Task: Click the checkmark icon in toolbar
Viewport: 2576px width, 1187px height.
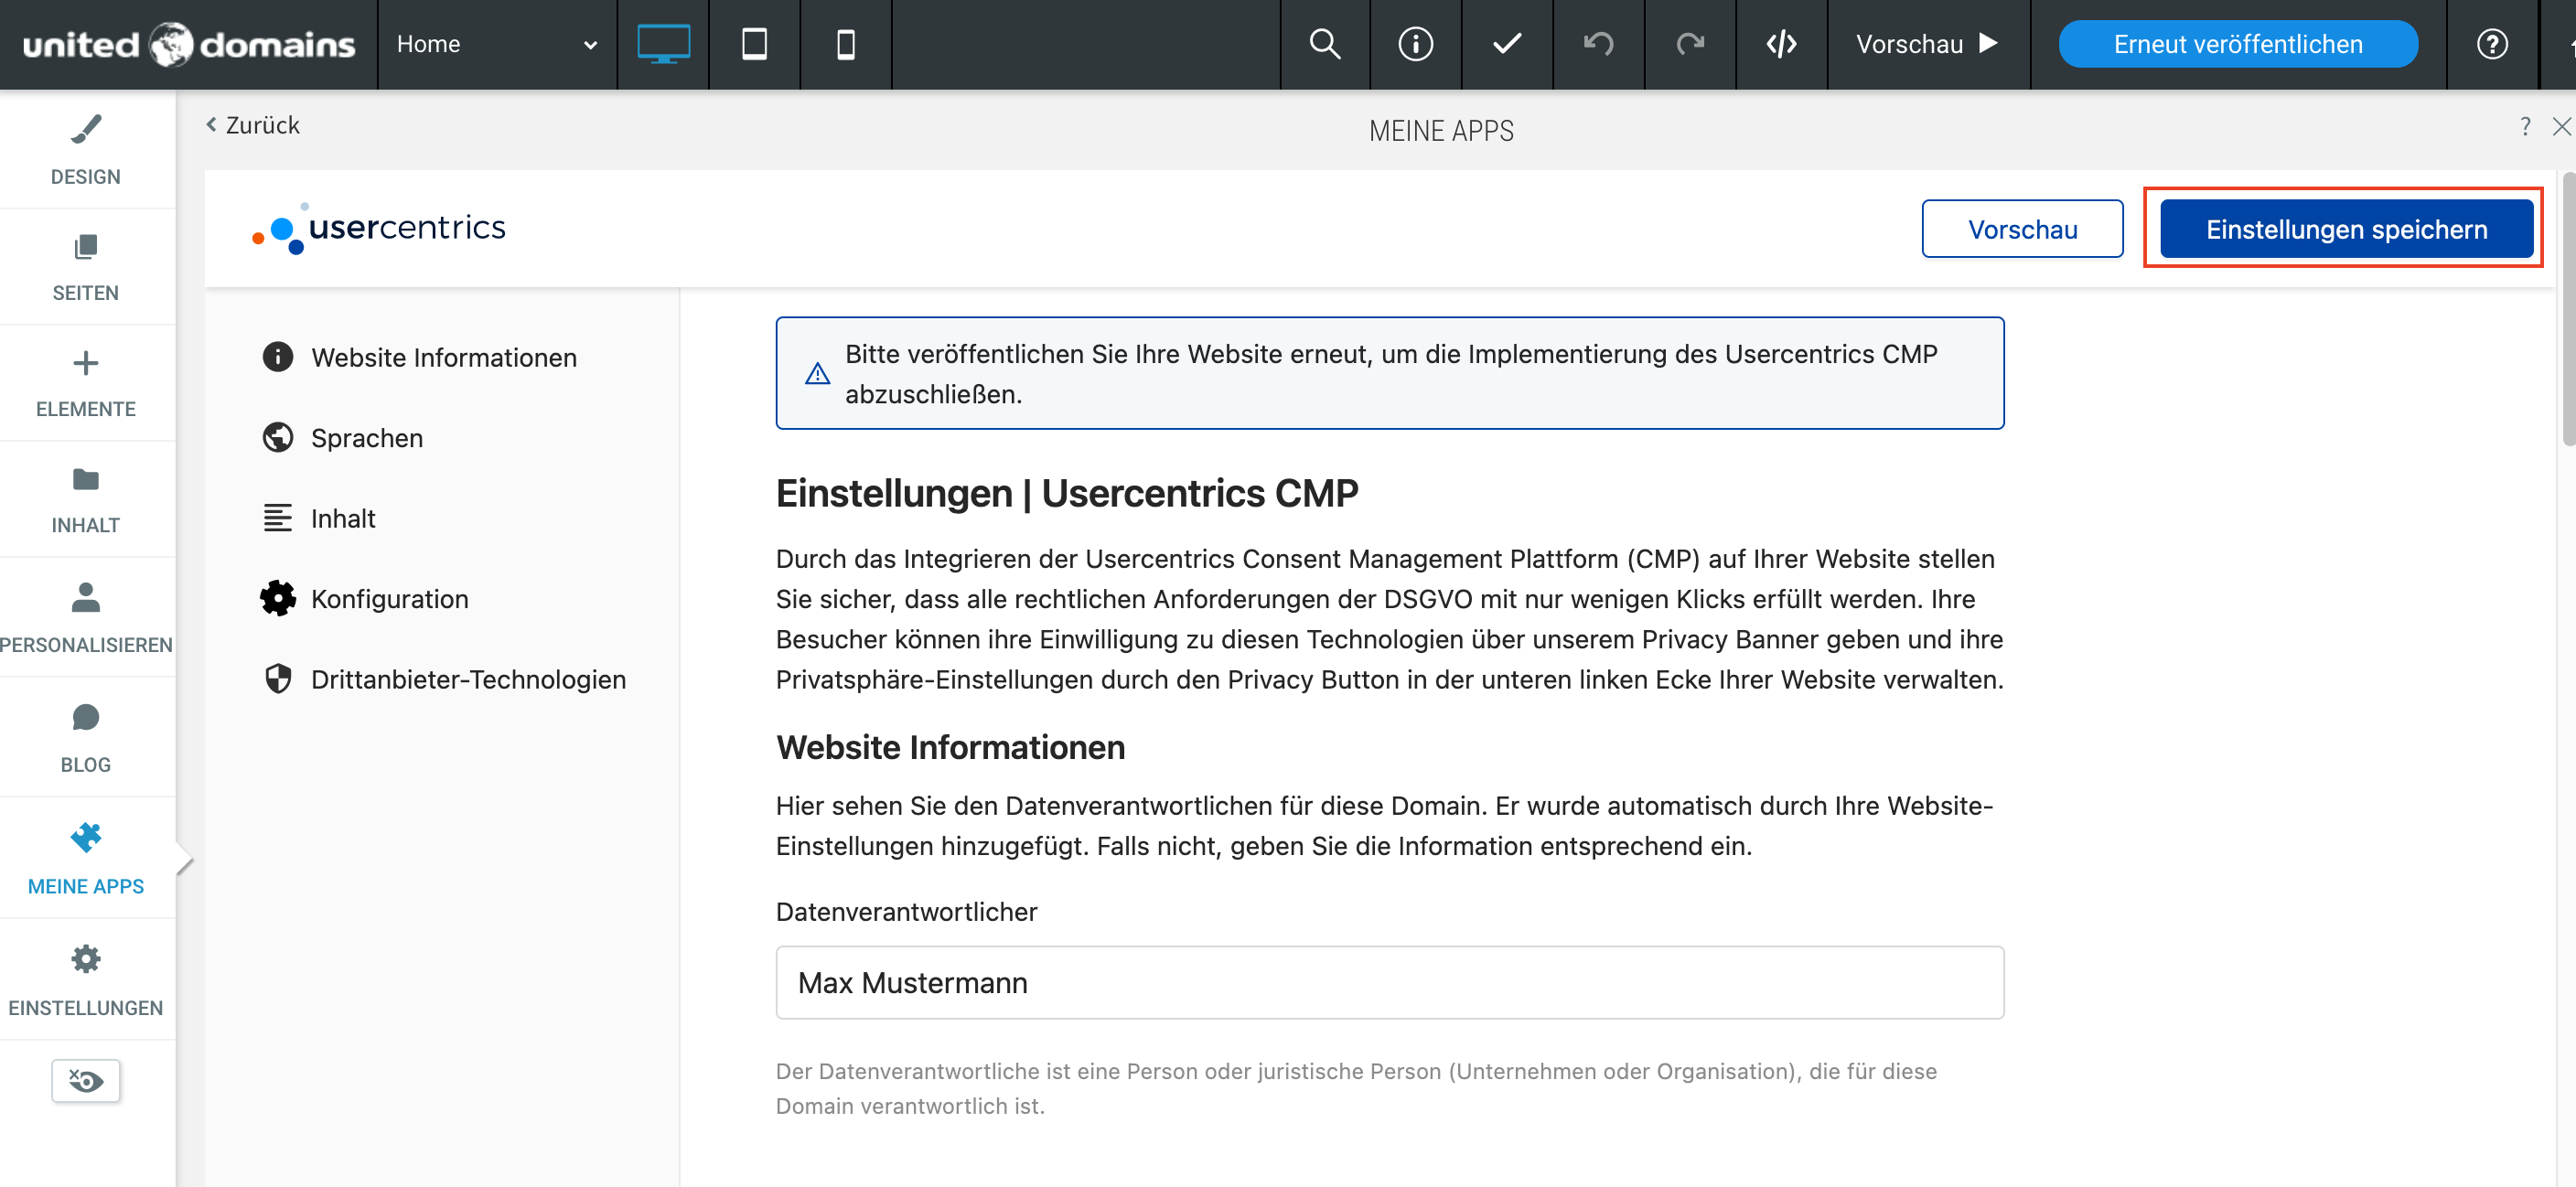Action: [1507, 44]
